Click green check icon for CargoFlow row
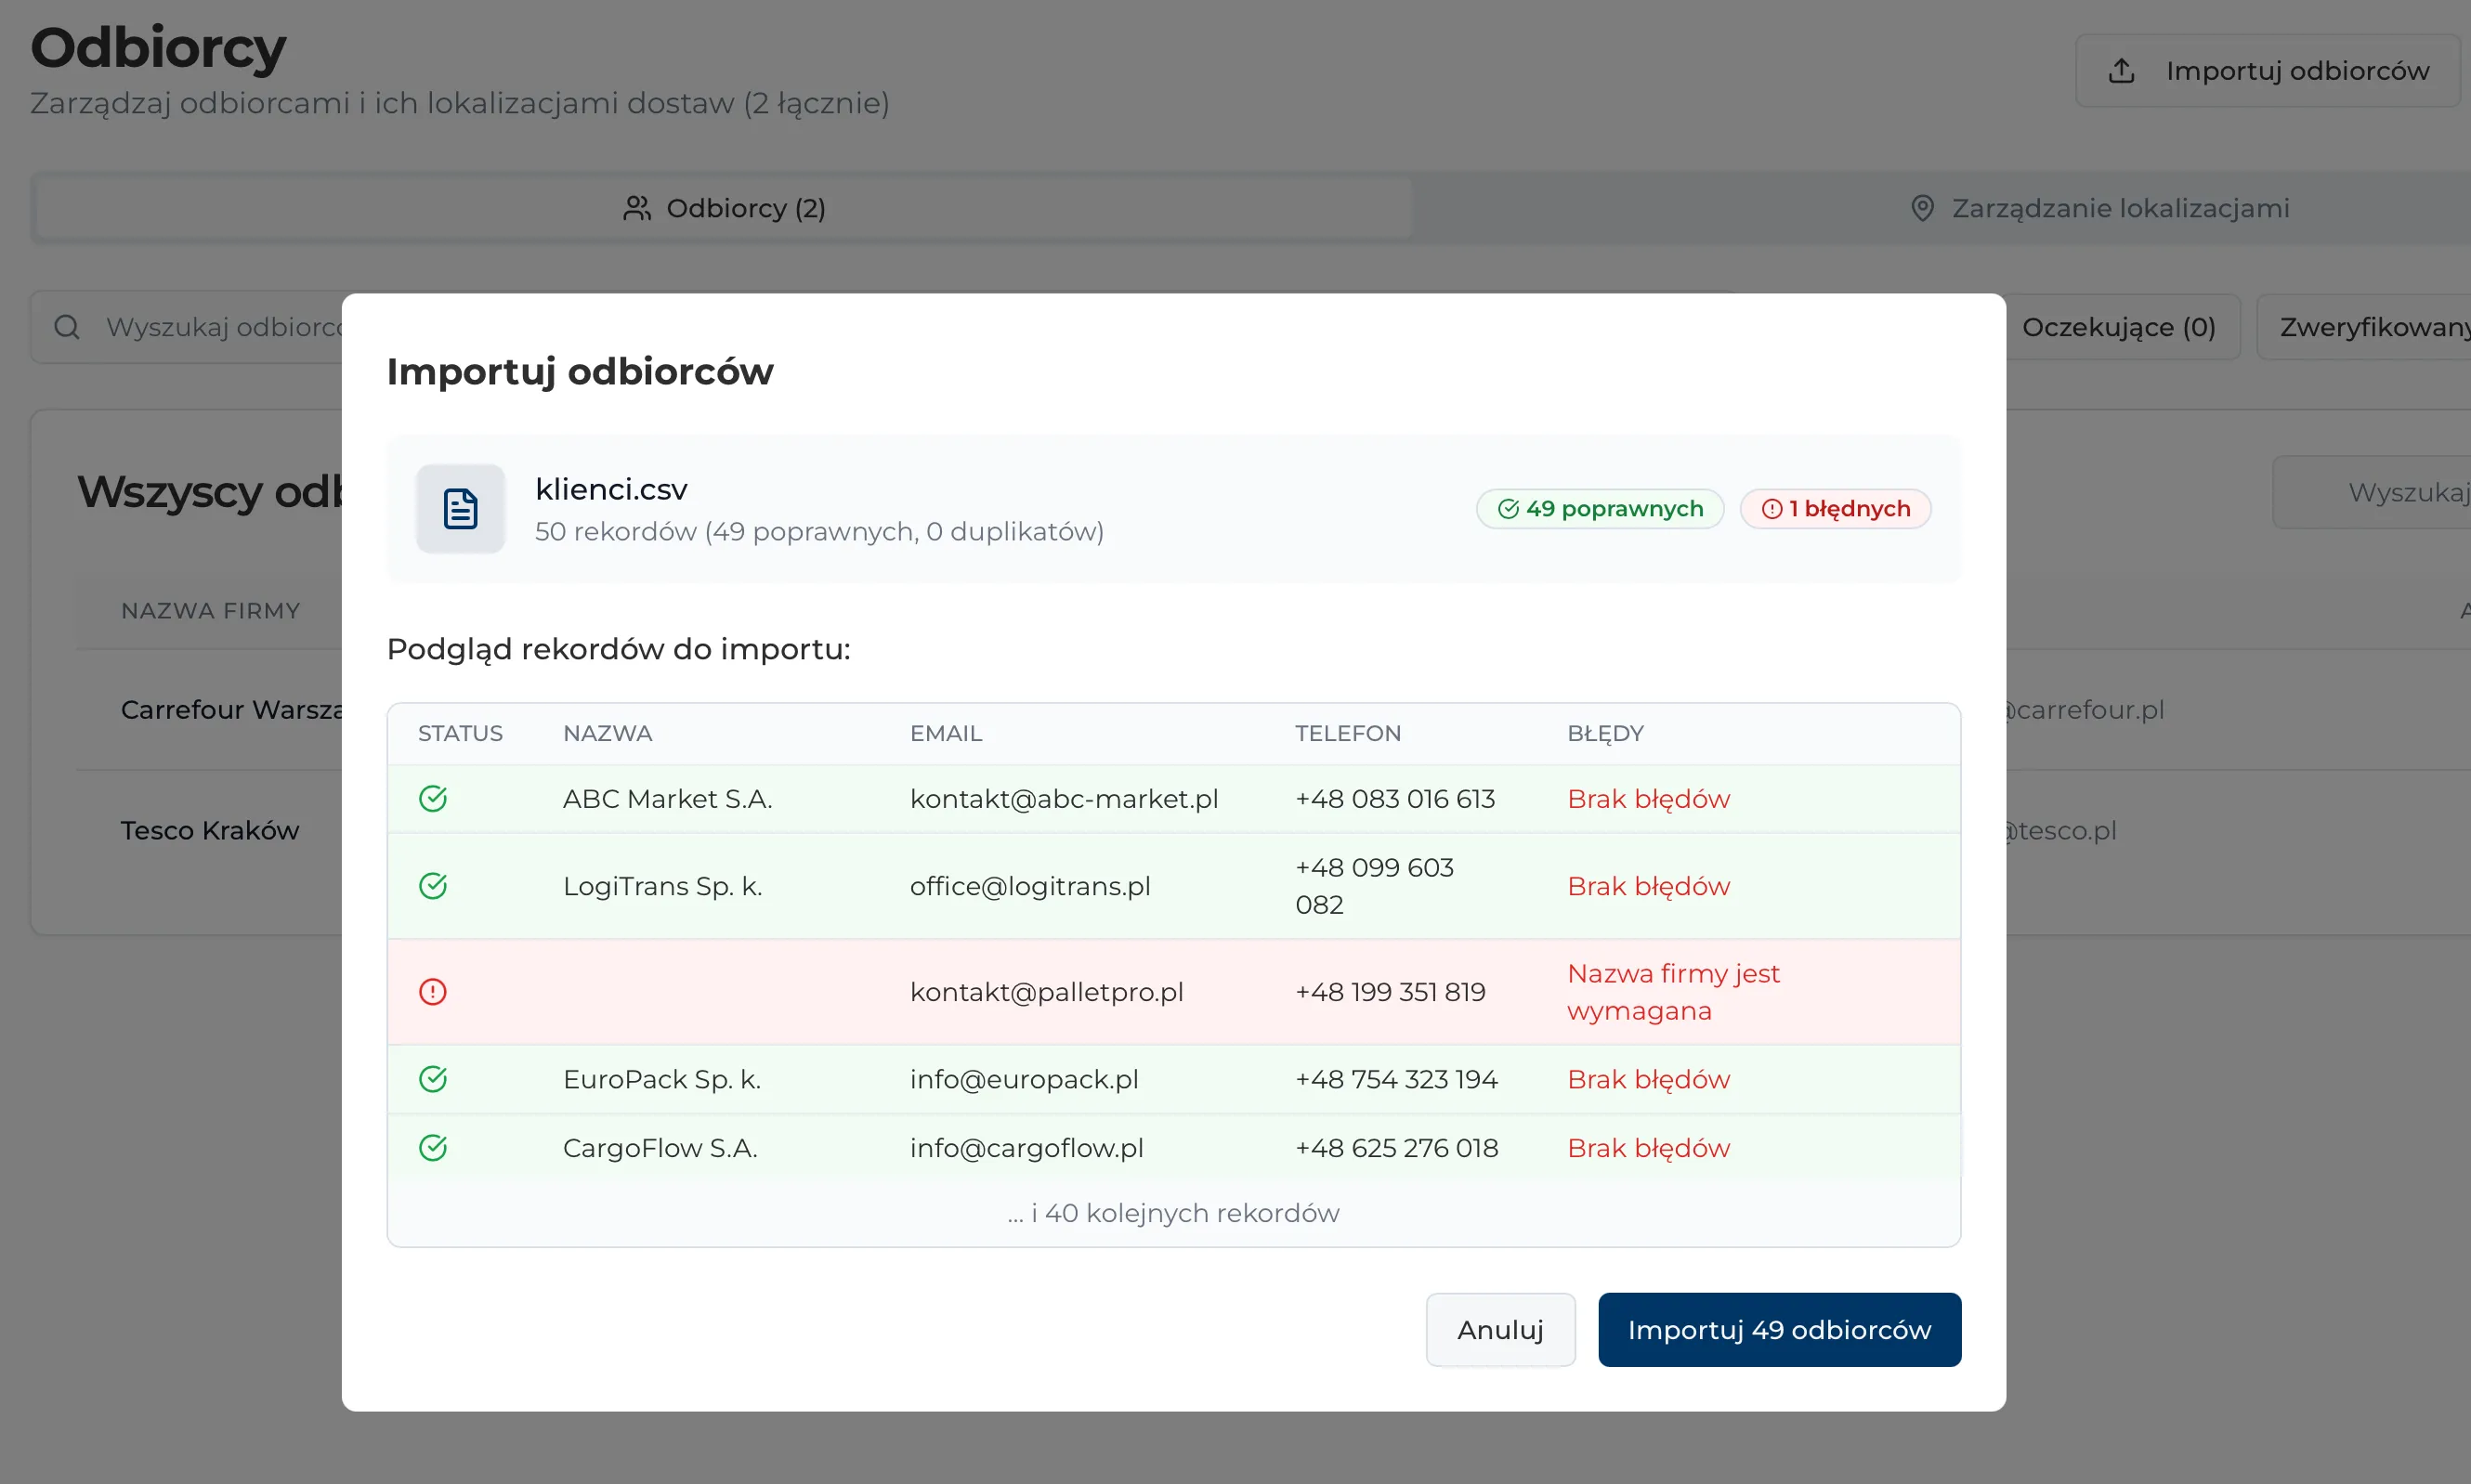 432,1148
